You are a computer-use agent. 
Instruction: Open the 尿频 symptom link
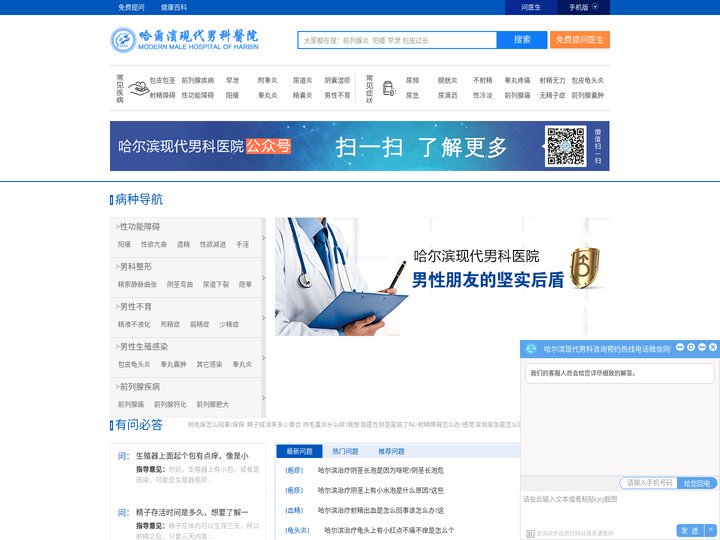412,80
